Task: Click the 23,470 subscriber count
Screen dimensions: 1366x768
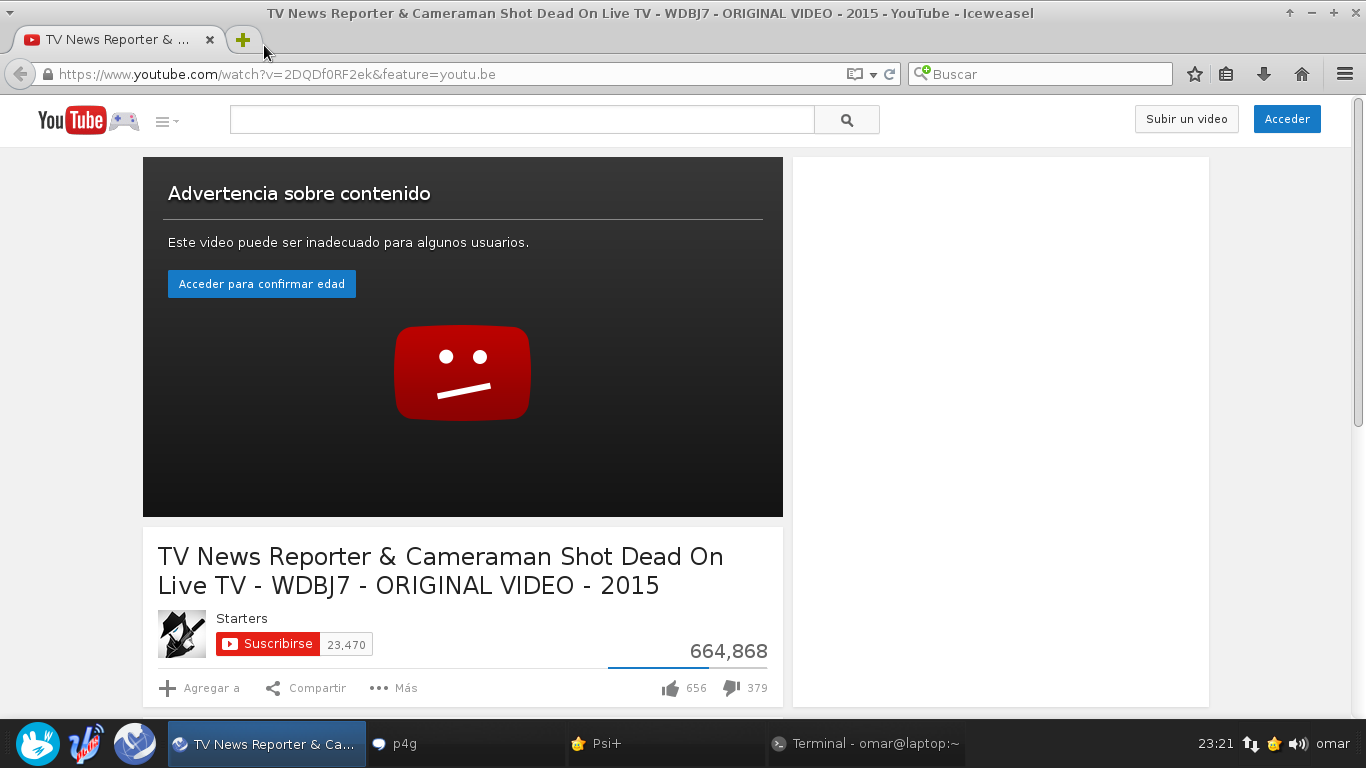Action: pos(346,645)
